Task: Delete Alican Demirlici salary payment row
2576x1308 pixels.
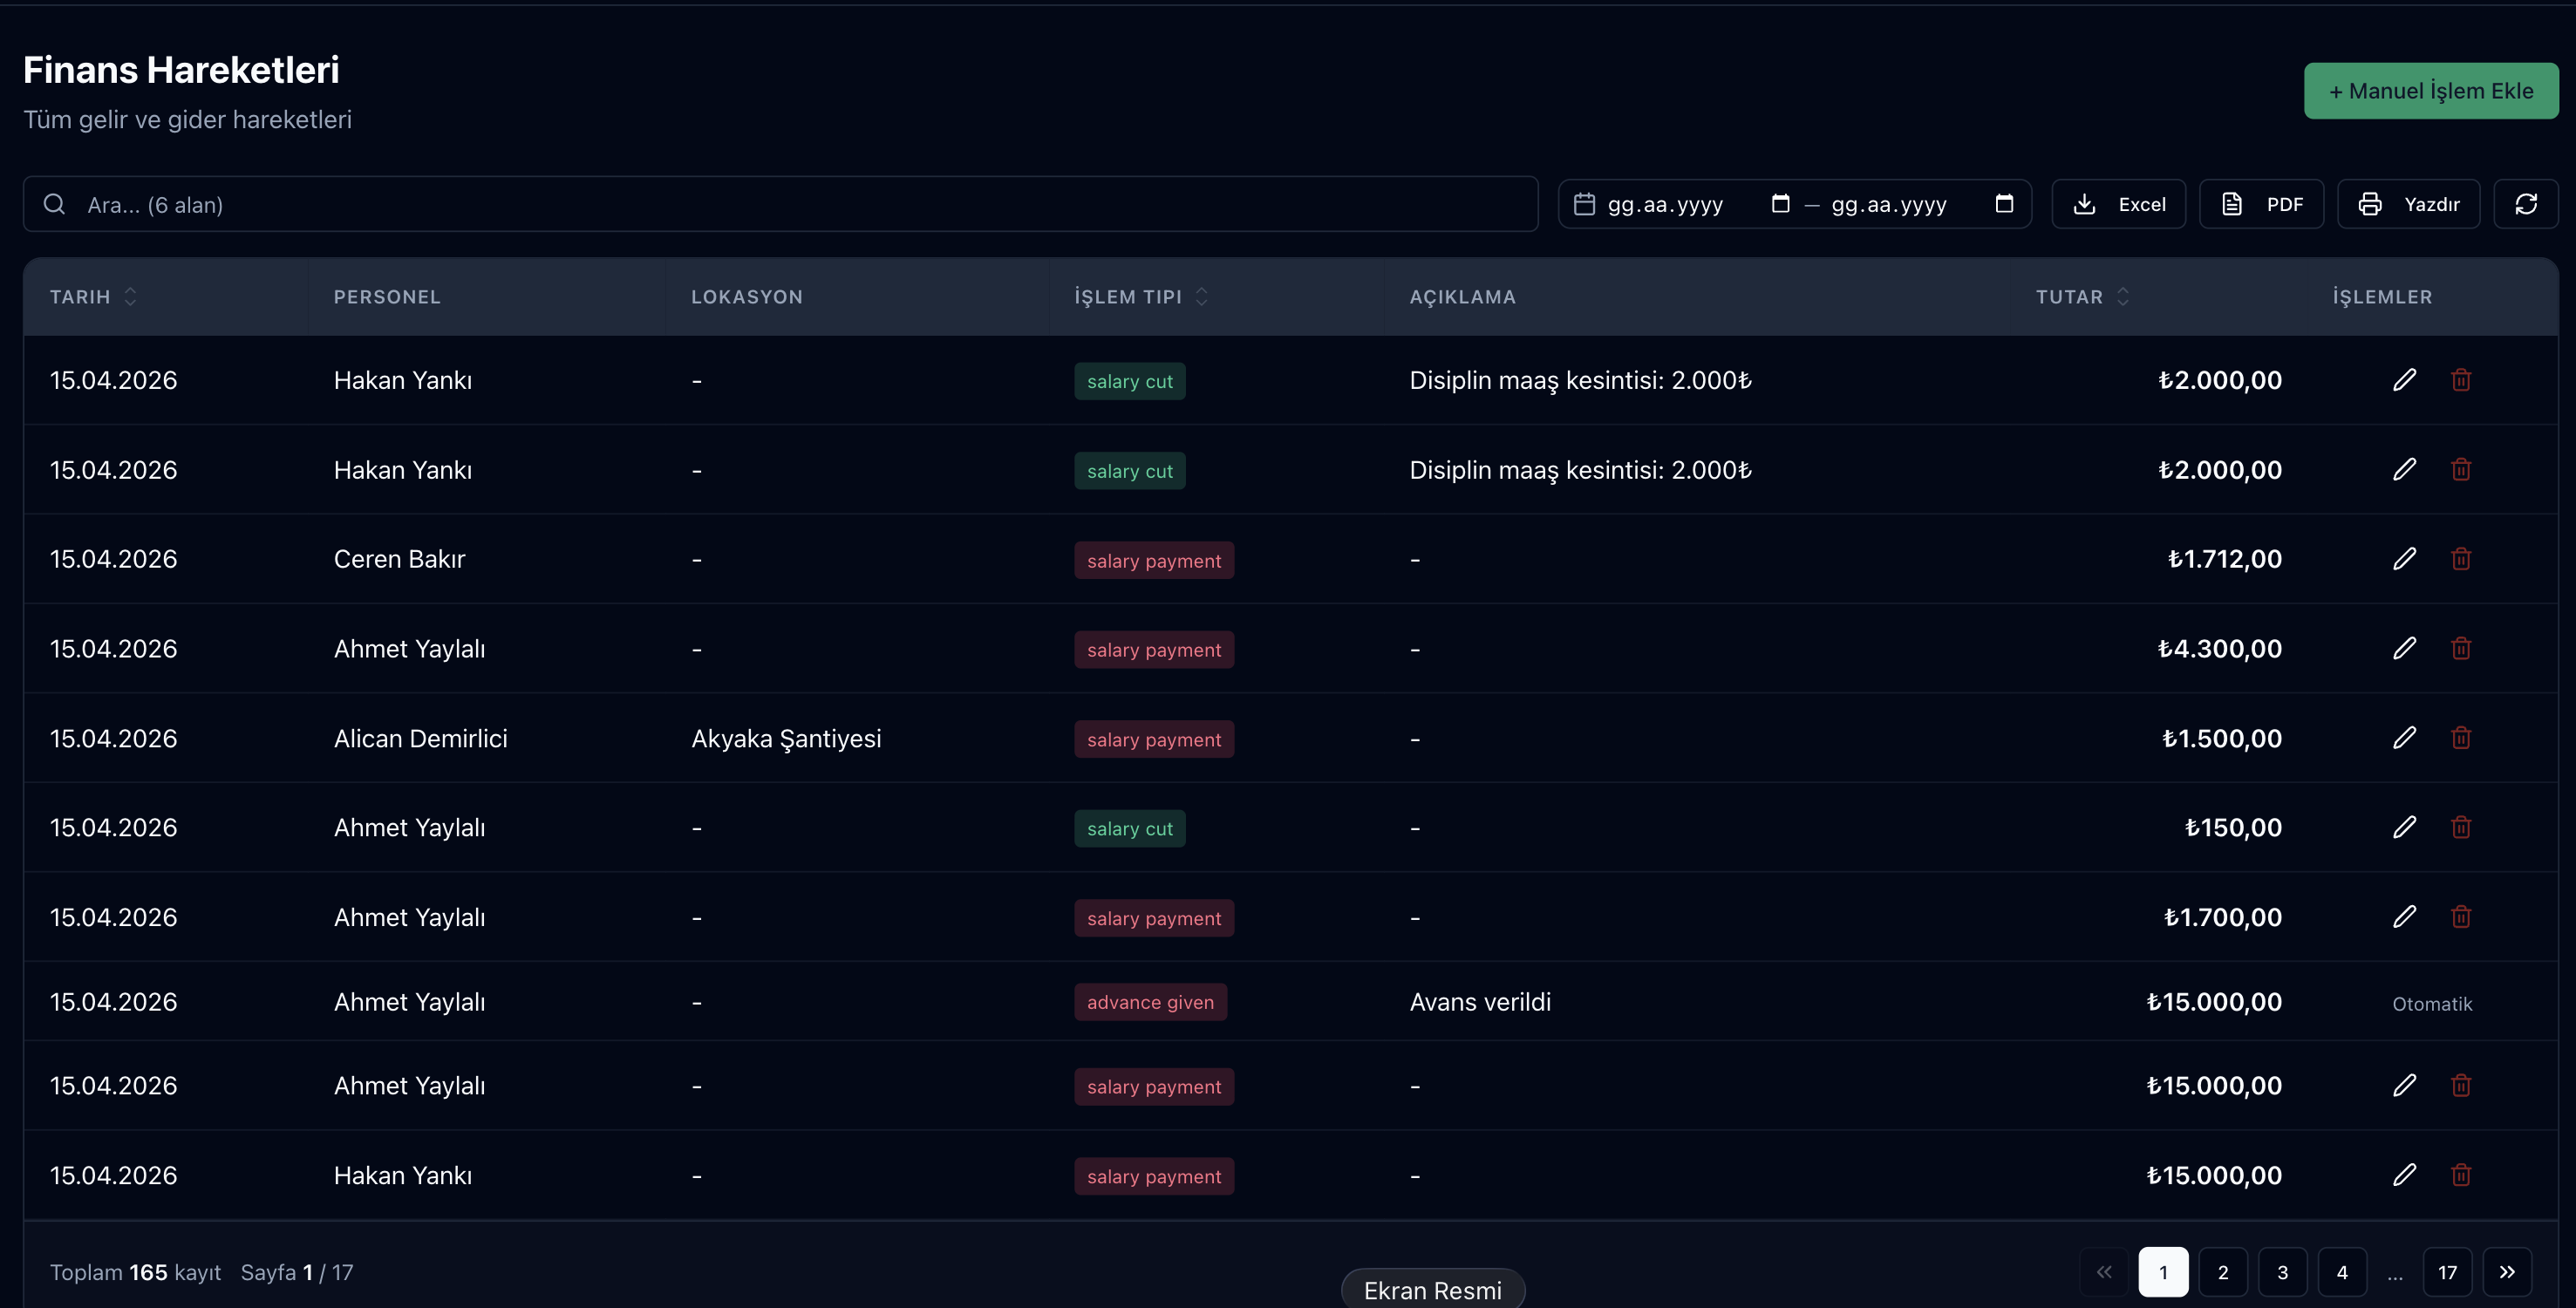Action: (x=2461, y=738)
